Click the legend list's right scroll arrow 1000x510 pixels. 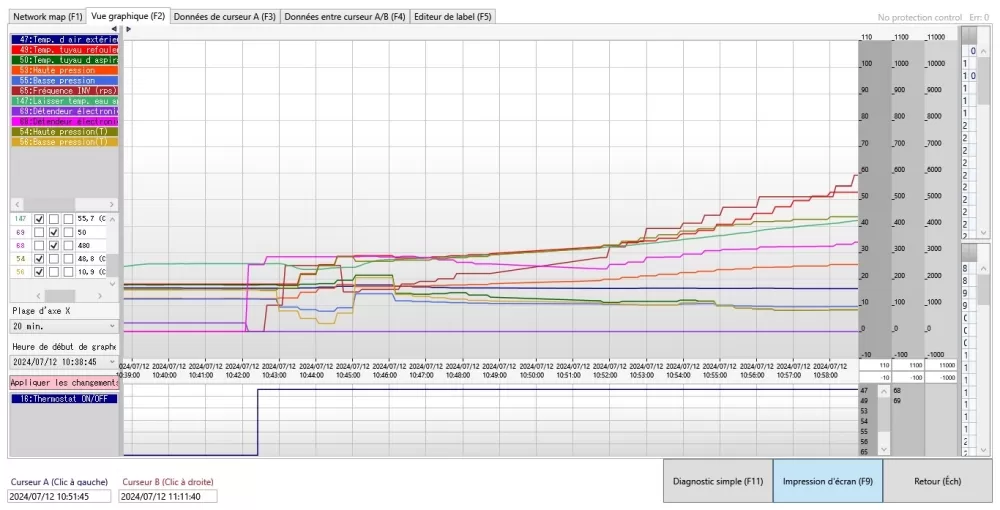click(112, 205)
